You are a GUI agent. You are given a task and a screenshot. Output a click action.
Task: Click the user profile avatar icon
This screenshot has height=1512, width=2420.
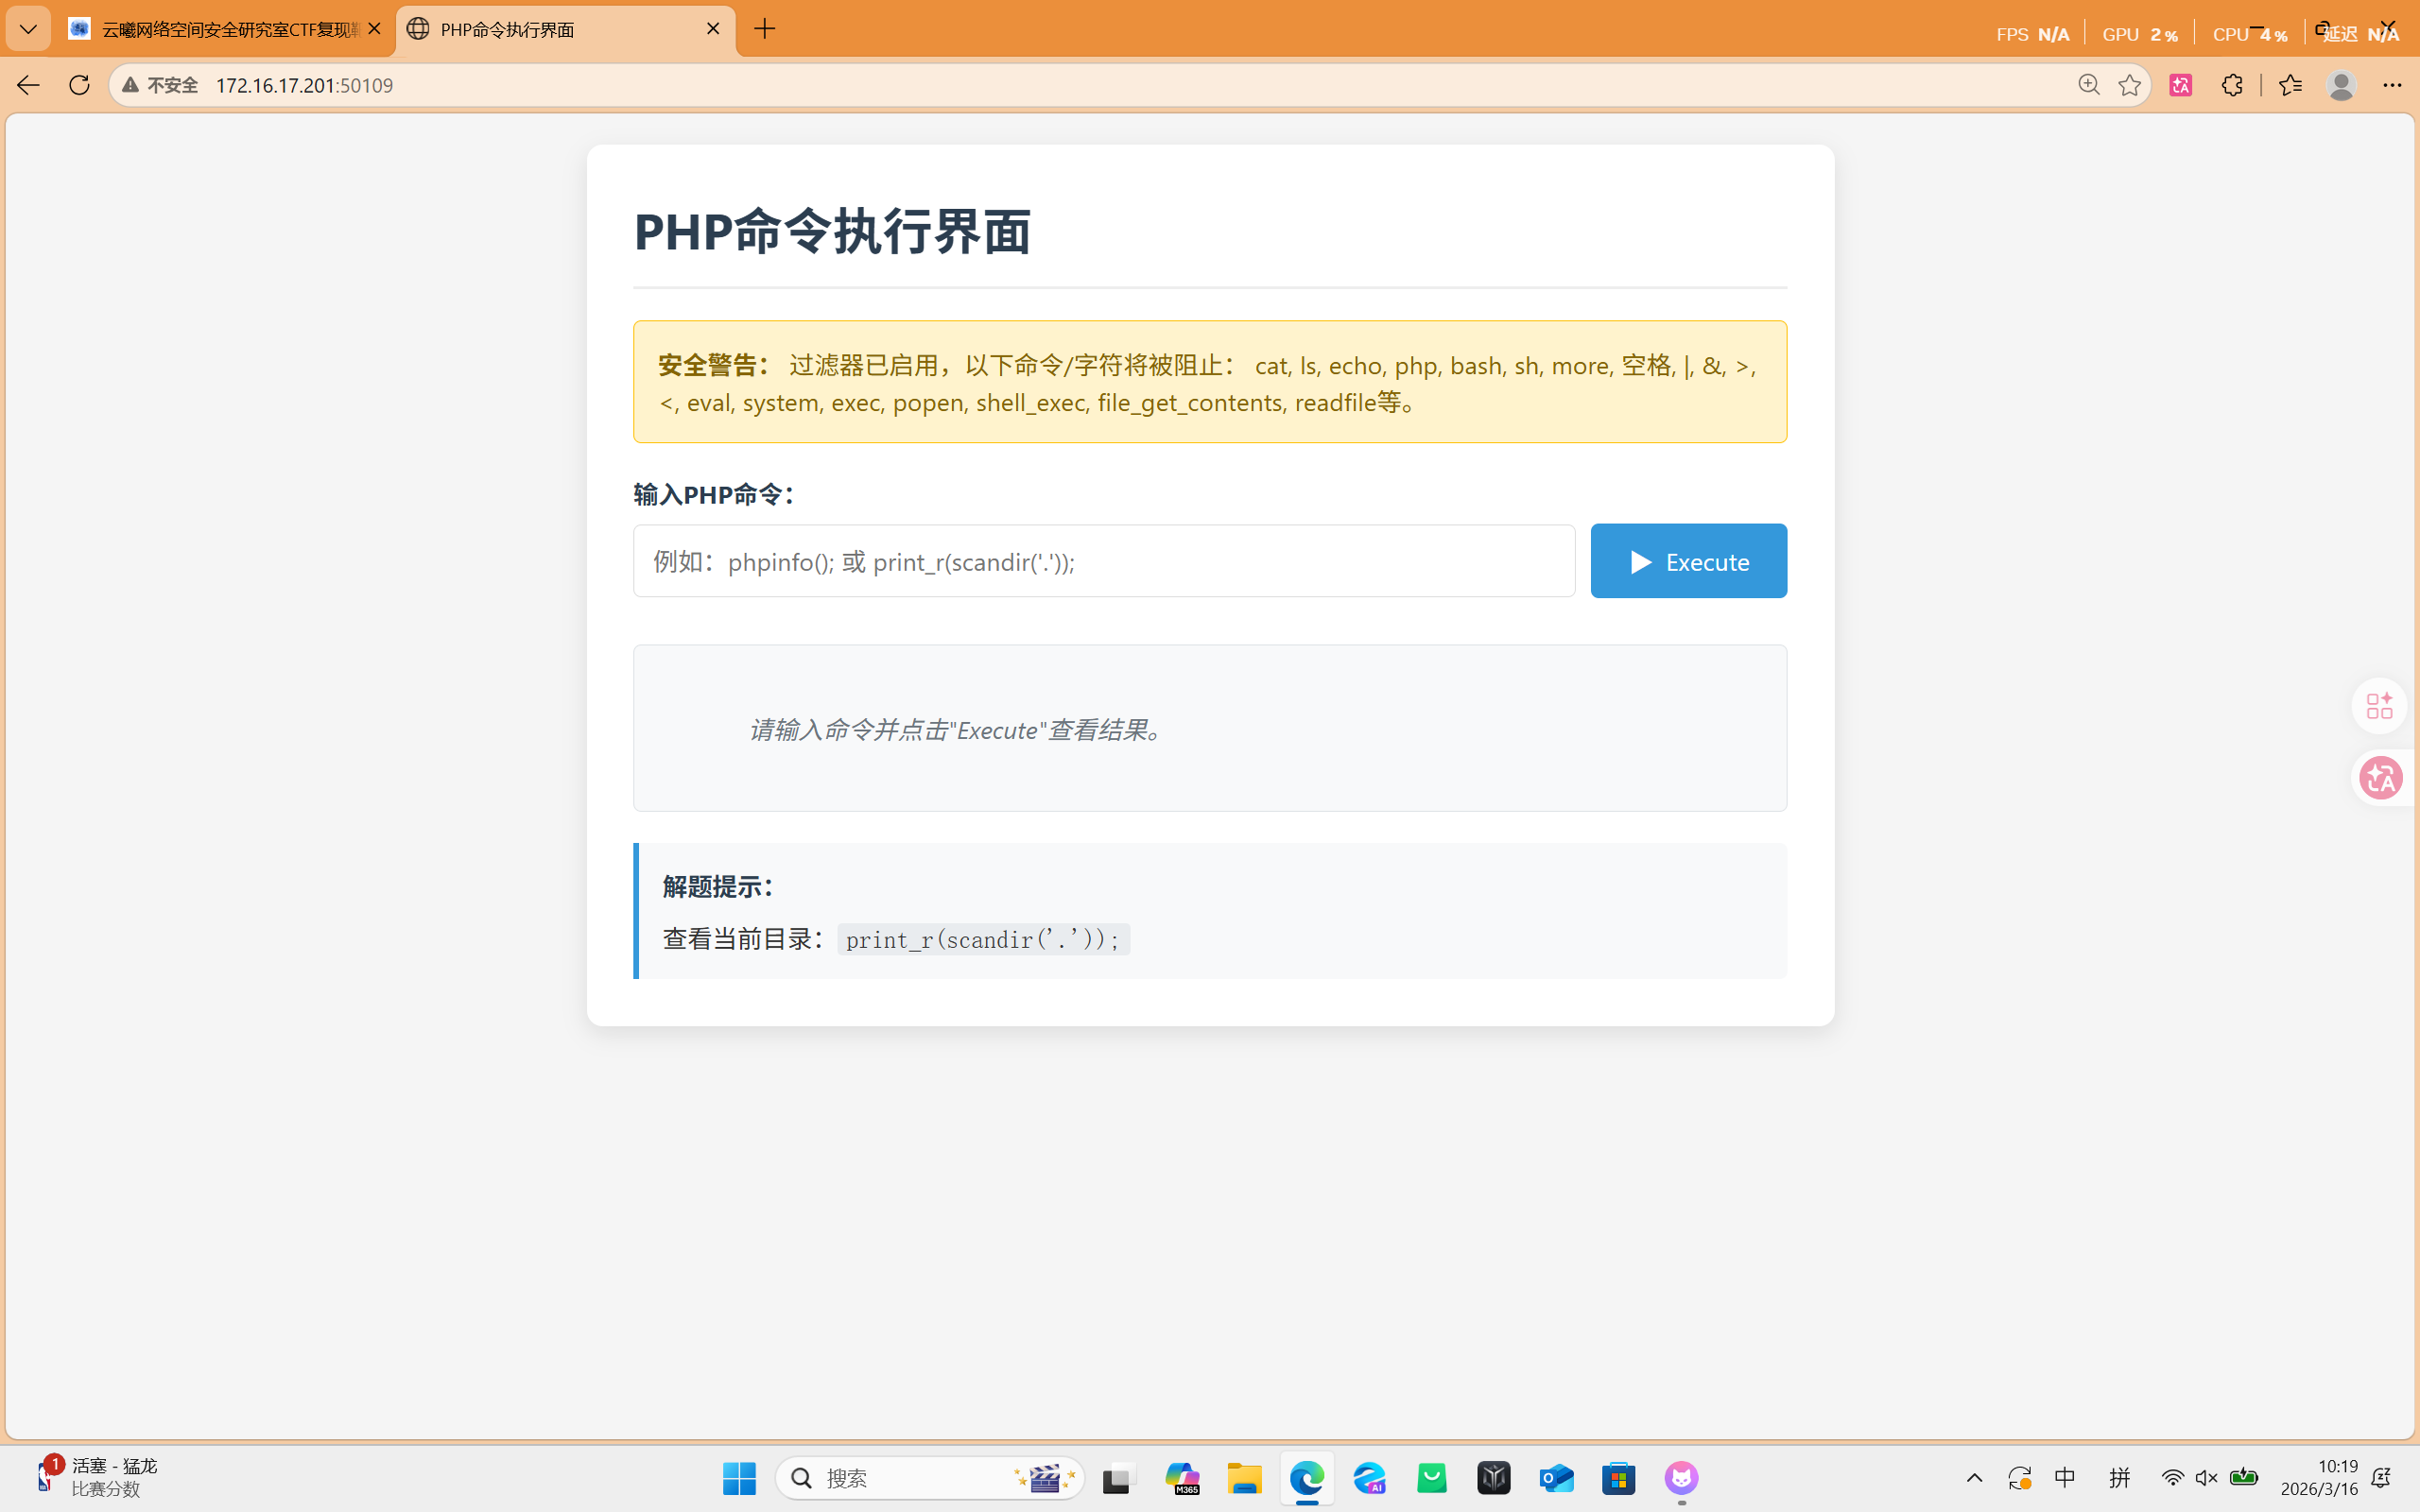2340,85
